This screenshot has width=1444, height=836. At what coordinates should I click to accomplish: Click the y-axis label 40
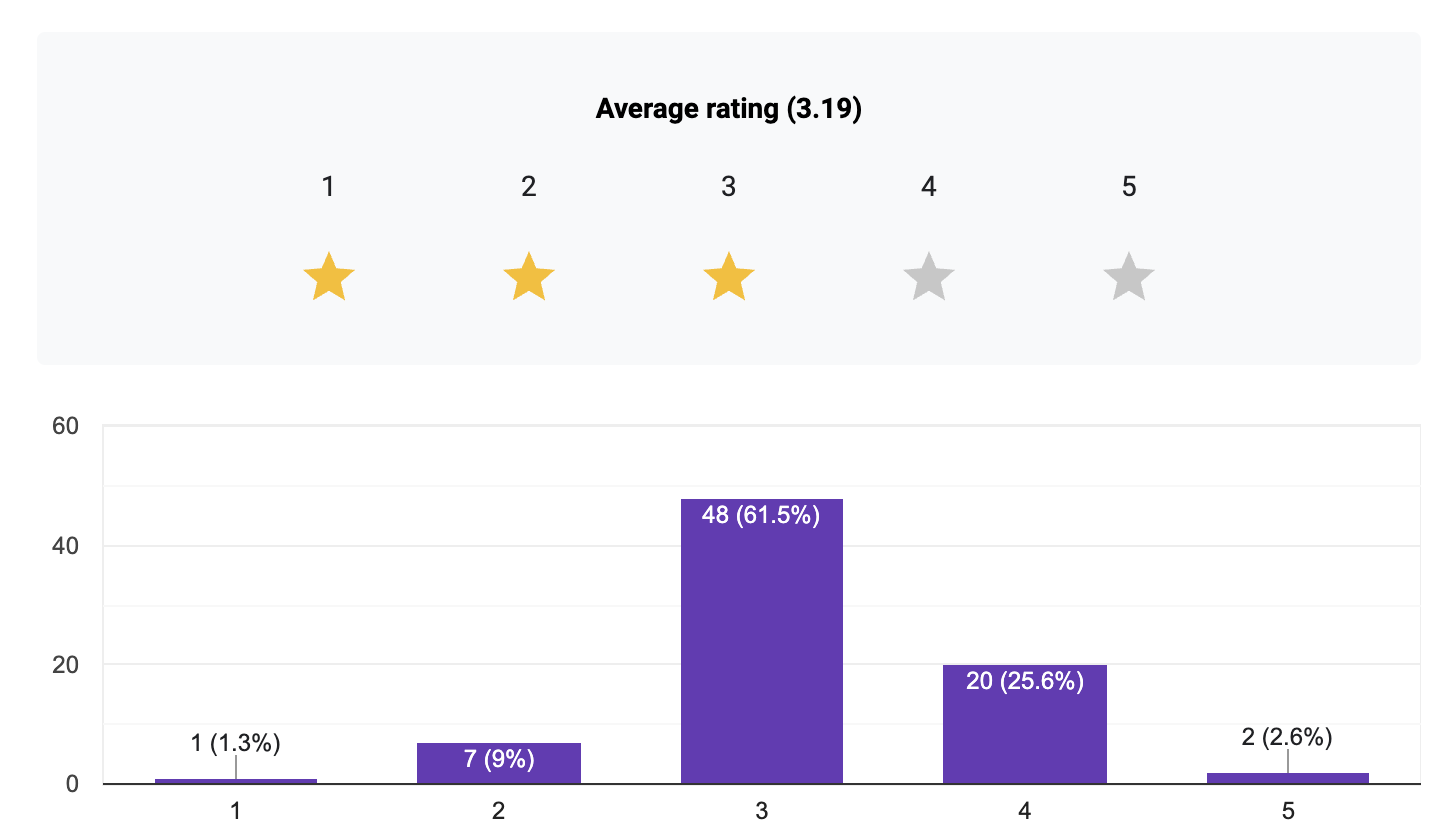click(65, 546)
